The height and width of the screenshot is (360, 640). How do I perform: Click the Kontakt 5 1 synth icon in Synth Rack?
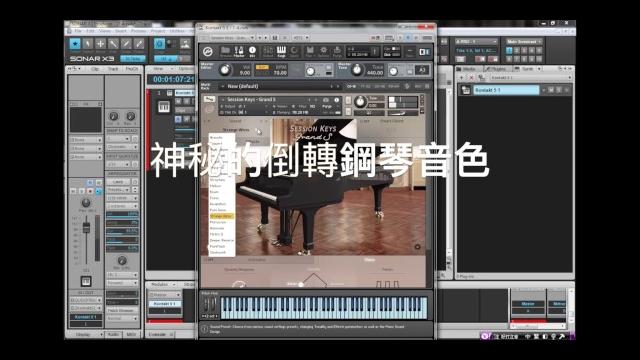(x=466, y=90)
